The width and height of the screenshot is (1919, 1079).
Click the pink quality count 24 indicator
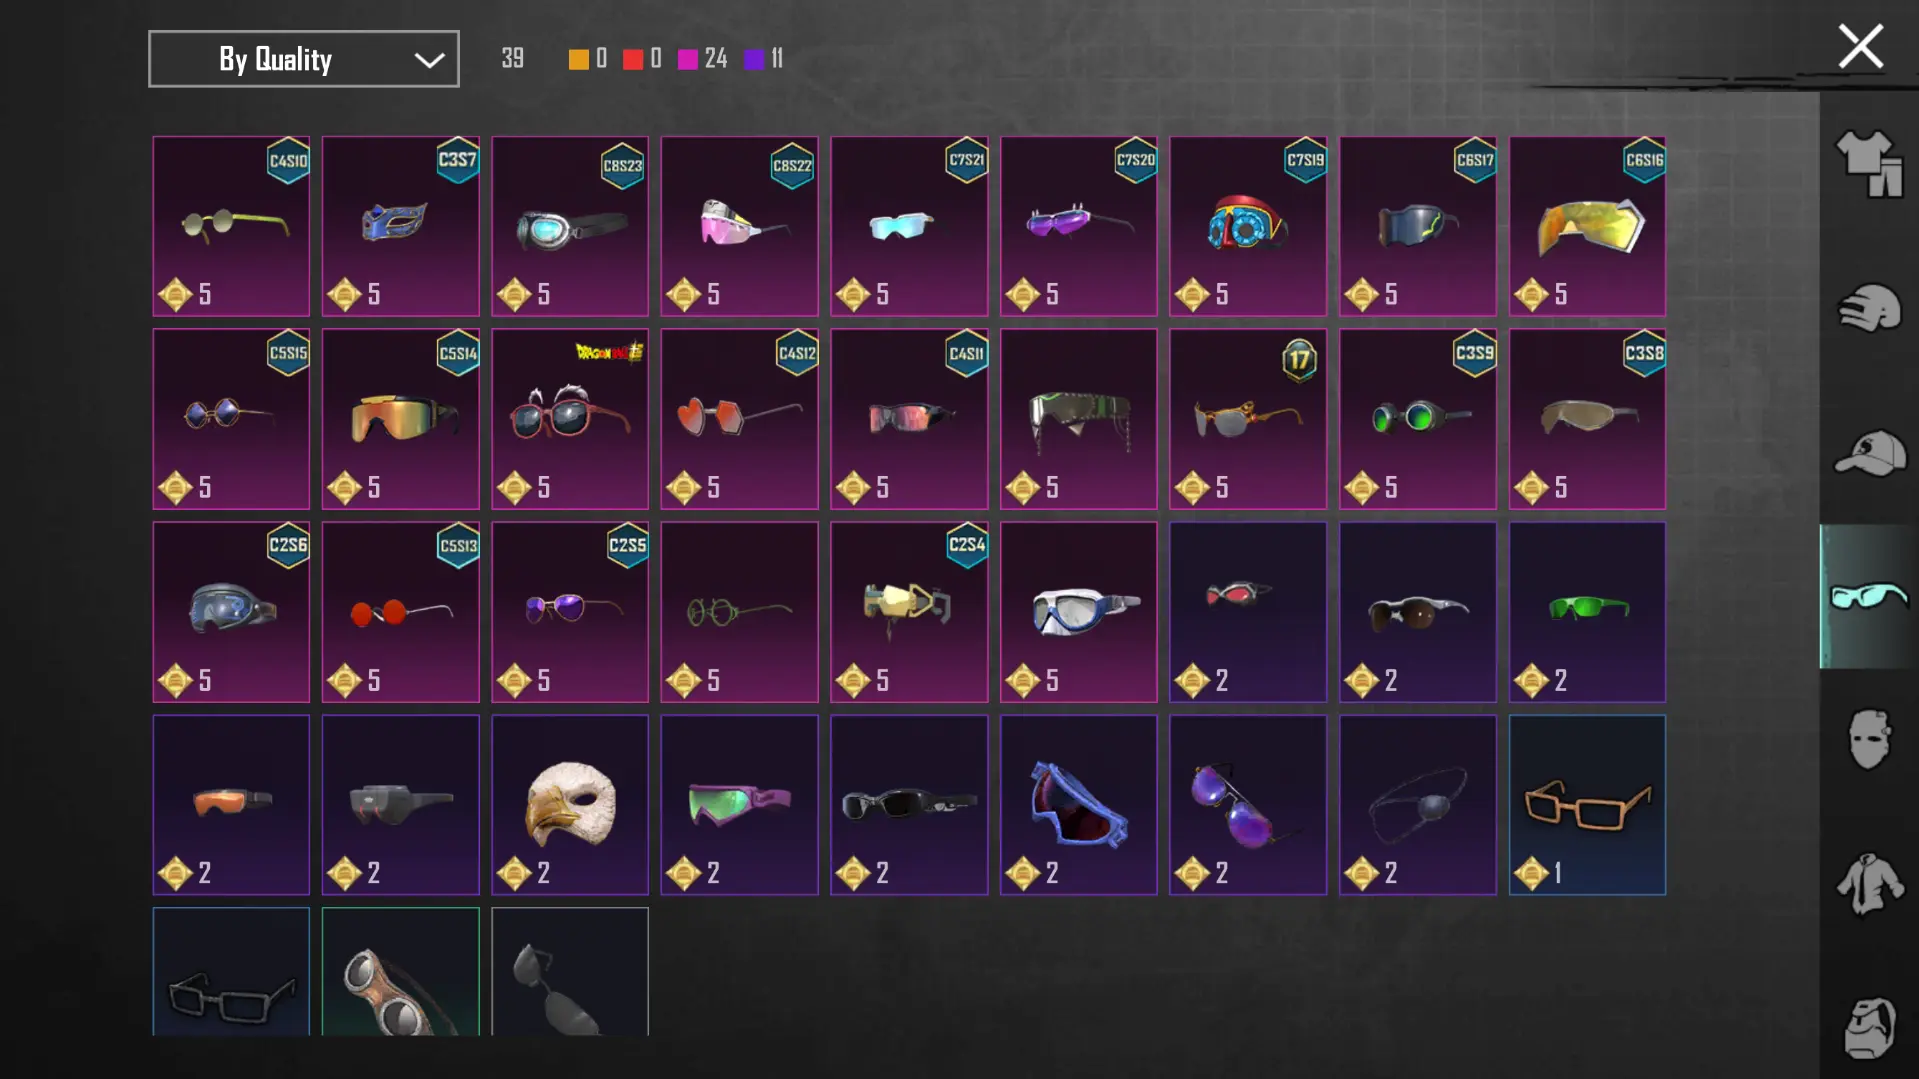(703, 59)
